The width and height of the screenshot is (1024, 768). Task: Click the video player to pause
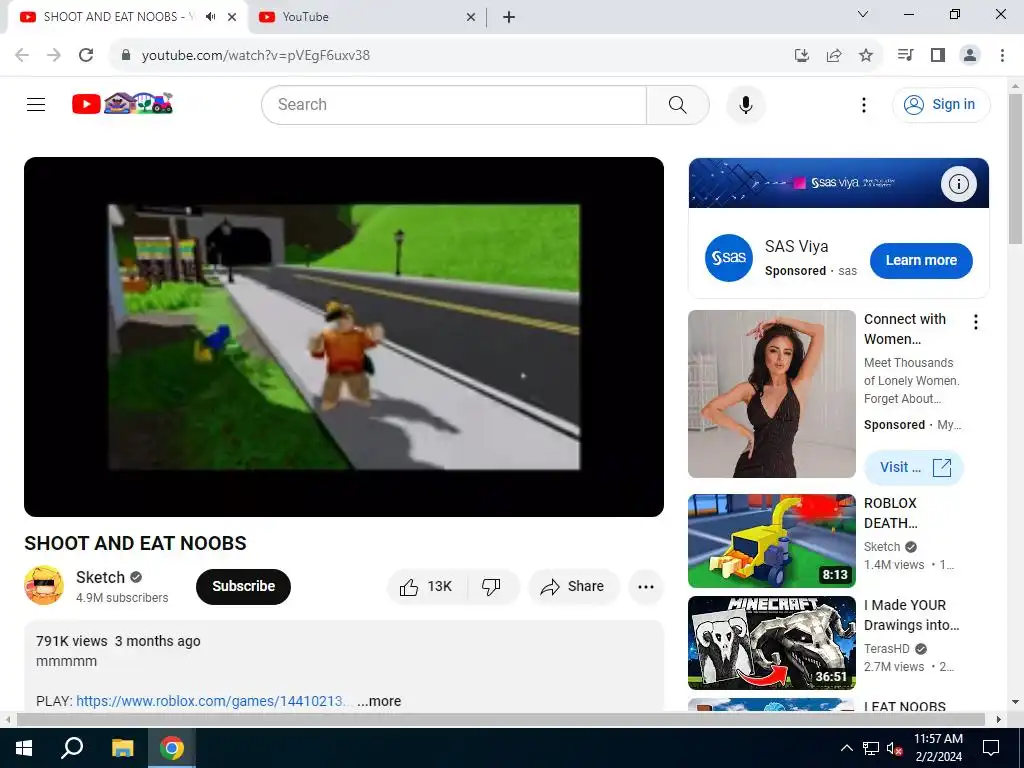[x=344, y=336]
